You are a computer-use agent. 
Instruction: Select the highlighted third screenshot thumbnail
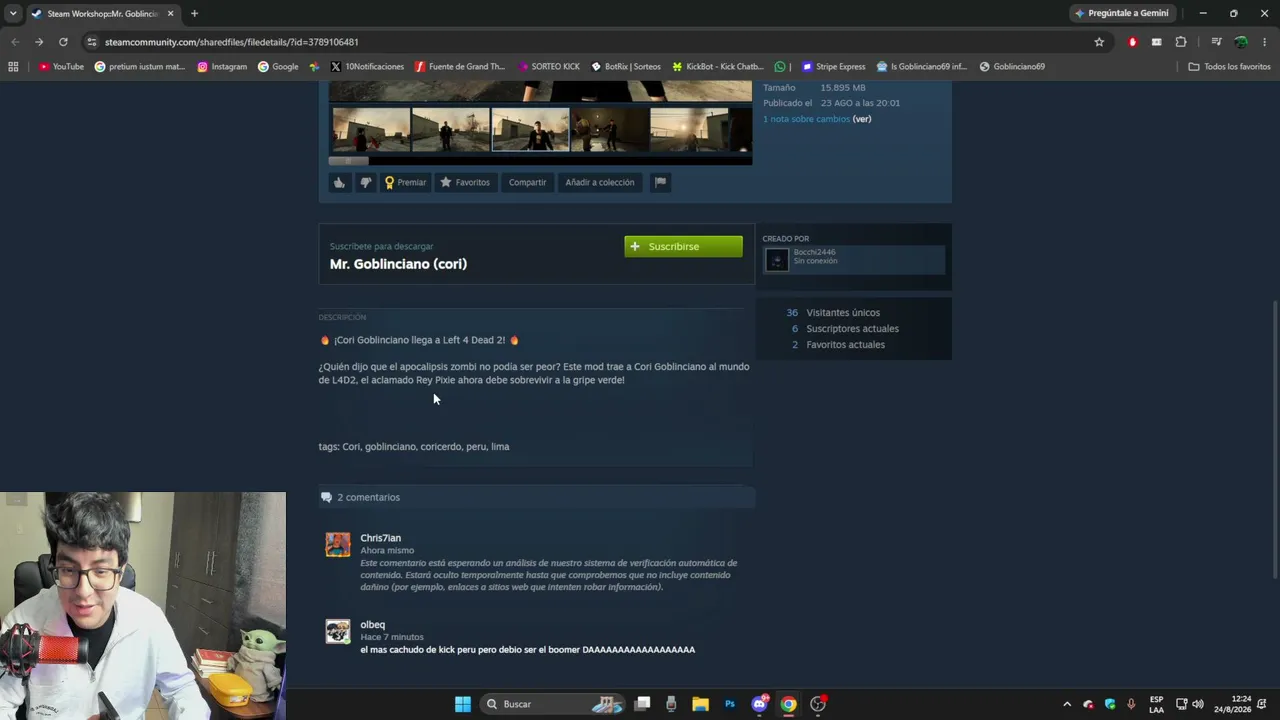[530, 130]
